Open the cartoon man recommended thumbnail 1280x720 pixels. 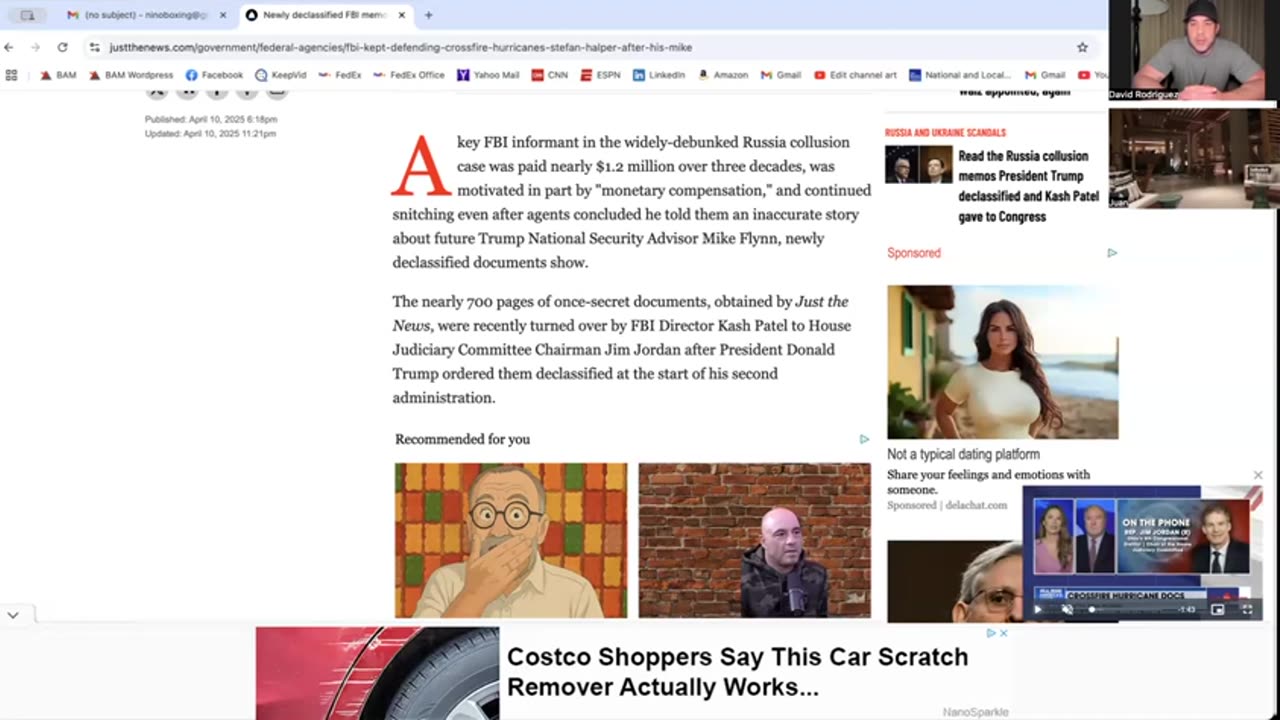(x=511, y=540)
